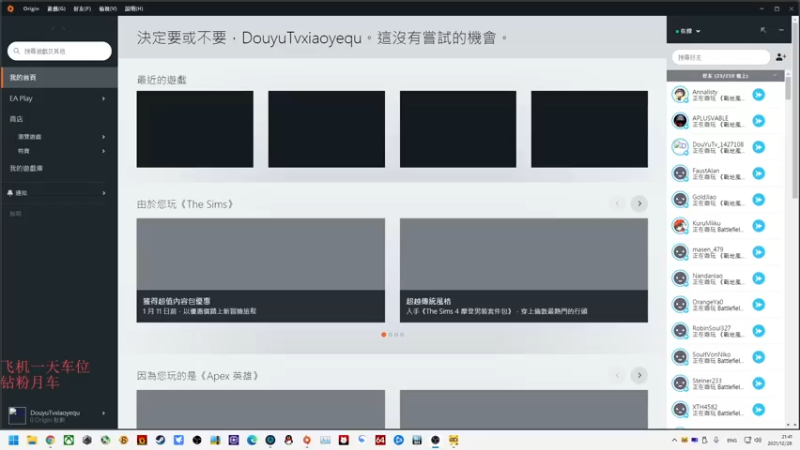Open first recent game tile
This screenshot has width=800, height=450.
pyautogui.click(x=195, y=129)
